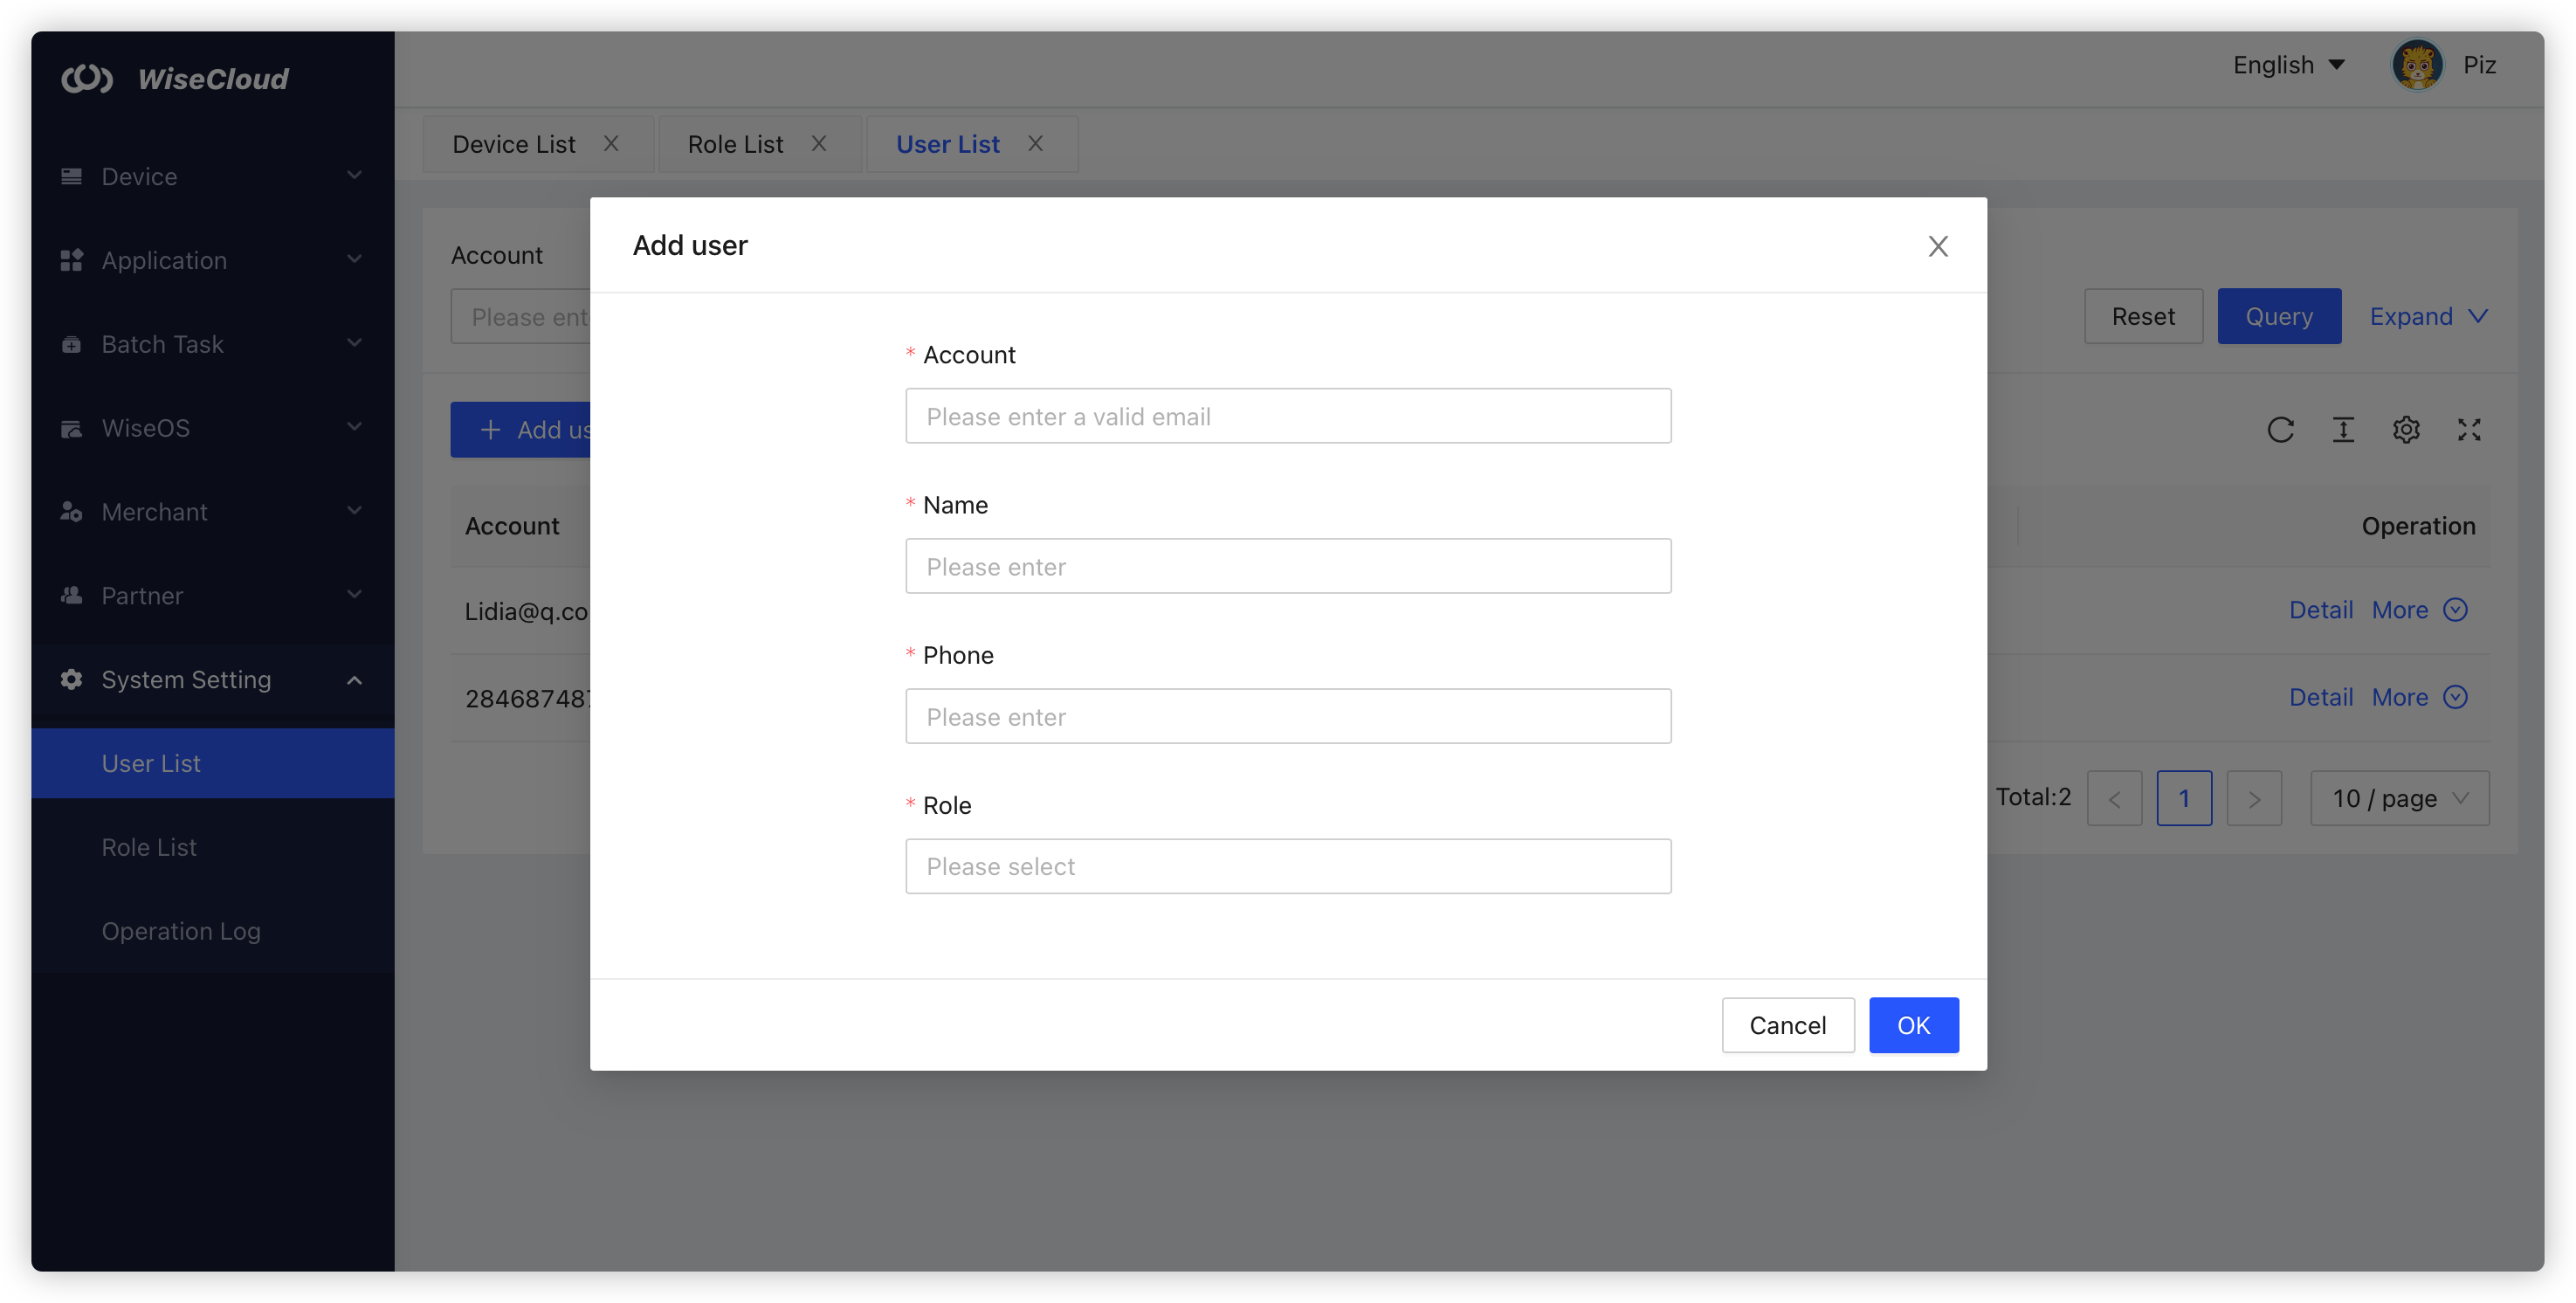2576x1303 pixels.
Task: Click the Device icon in the sidebar
Action: pos(71,177)
